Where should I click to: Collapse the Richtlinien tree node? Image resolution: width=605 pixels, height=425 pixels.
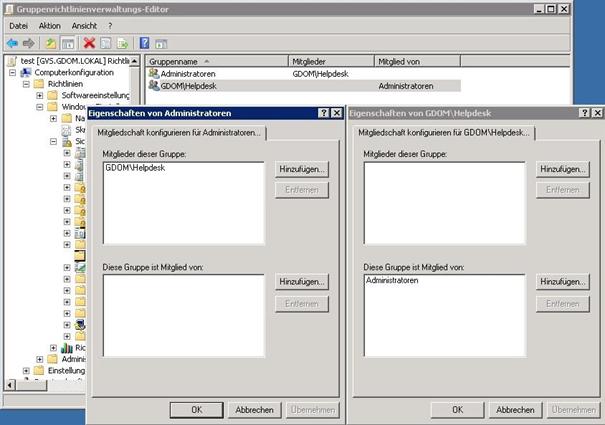[27, 84]
